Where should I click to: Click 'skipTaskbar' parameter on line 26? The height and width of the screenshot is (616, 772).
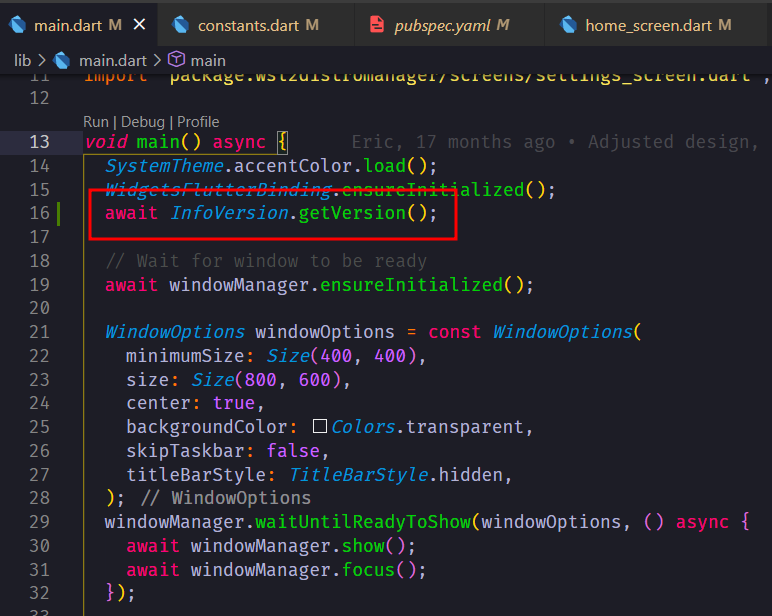(185, 451)
